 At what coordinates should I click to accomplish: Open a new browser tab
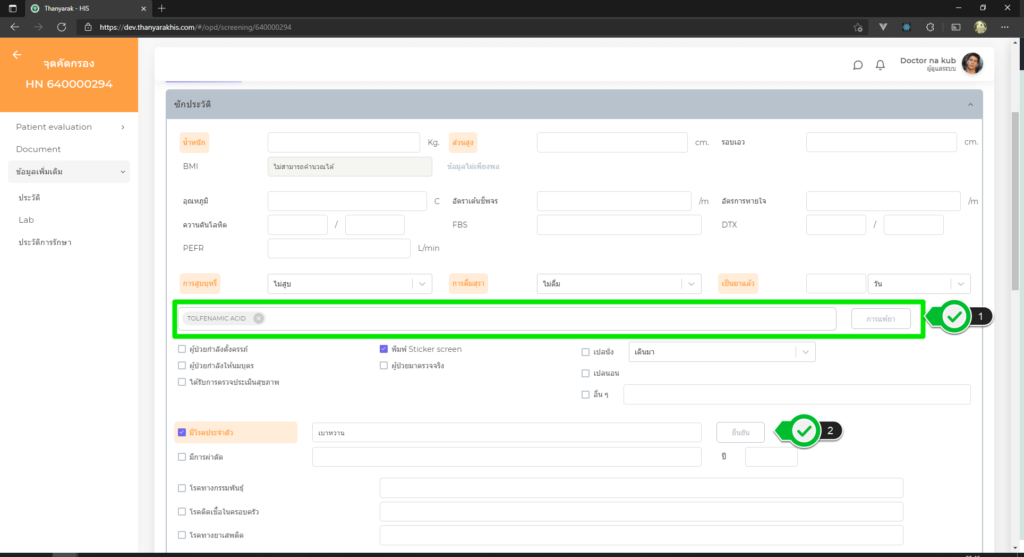coord(162,8)
